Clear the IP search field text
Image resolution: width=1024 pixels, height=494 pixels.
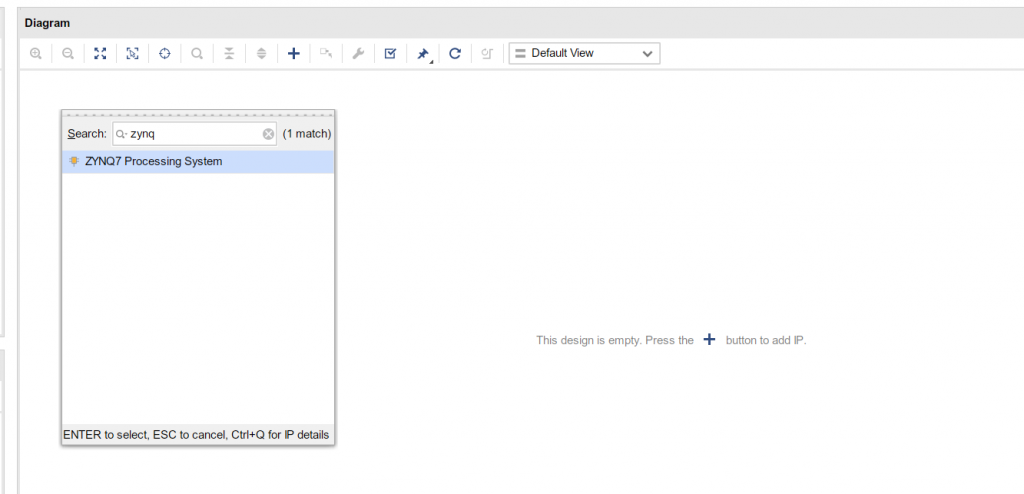(268, 134)
